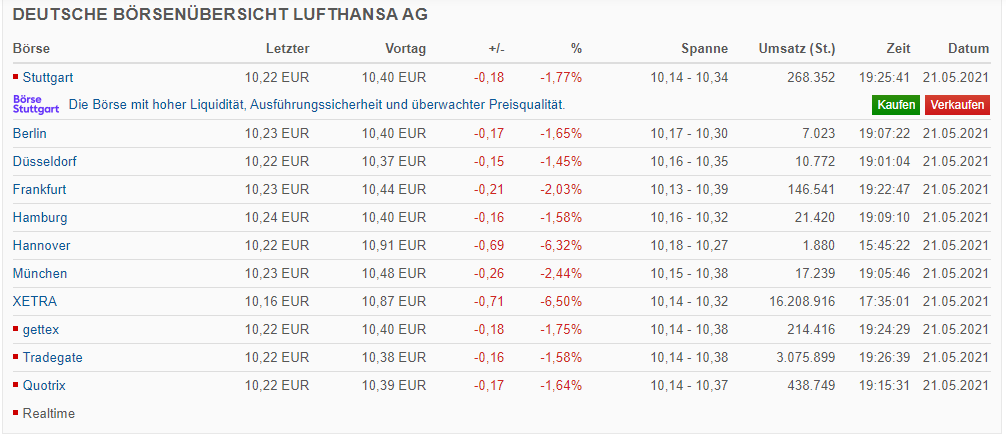Open the Stuttgart exchange link

(48, 77)
